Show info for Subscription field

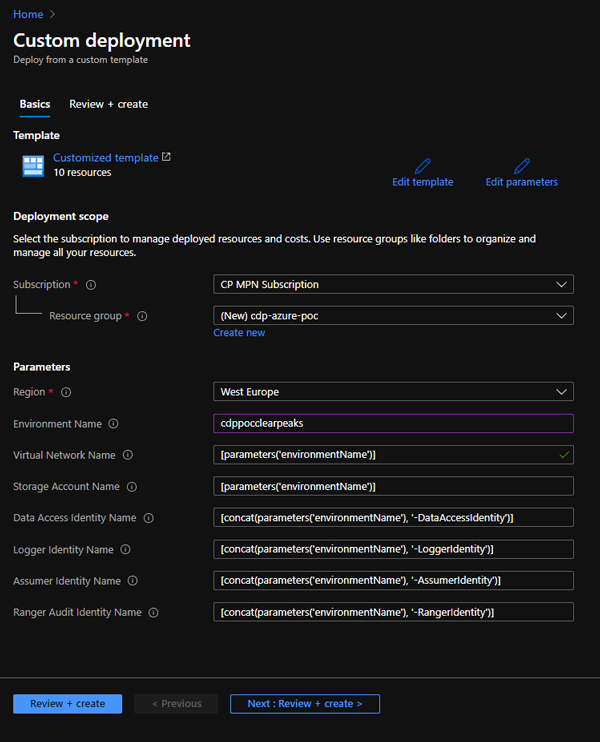pos(91,285)
